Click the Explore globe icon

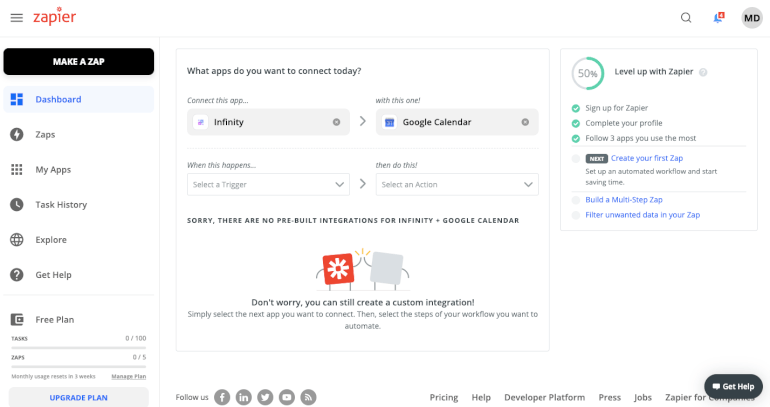pos(17,240)
